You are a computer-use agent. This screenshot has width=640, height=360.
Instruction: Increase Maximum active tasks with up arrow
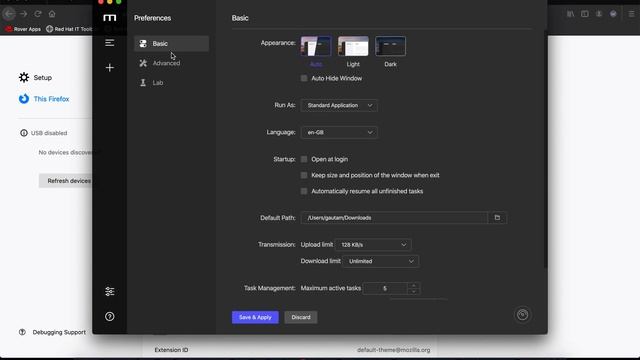click(414, 285)
